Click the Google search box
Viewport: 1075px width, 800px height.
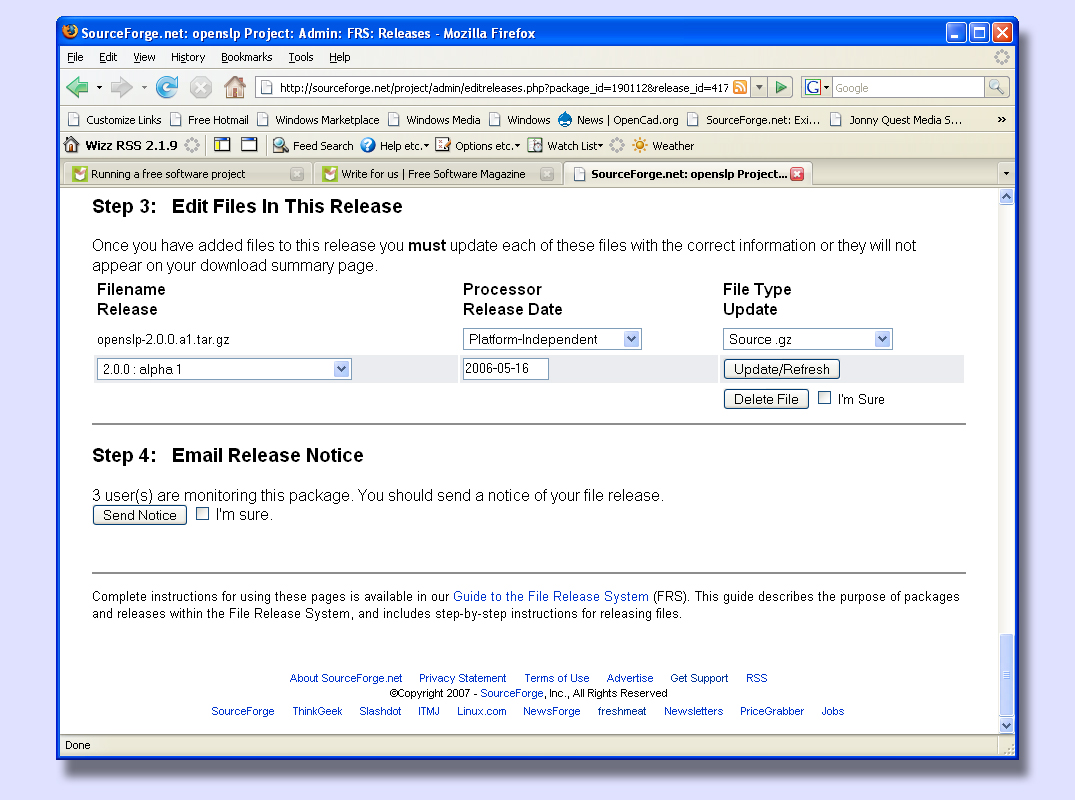[x=908, y=88]
